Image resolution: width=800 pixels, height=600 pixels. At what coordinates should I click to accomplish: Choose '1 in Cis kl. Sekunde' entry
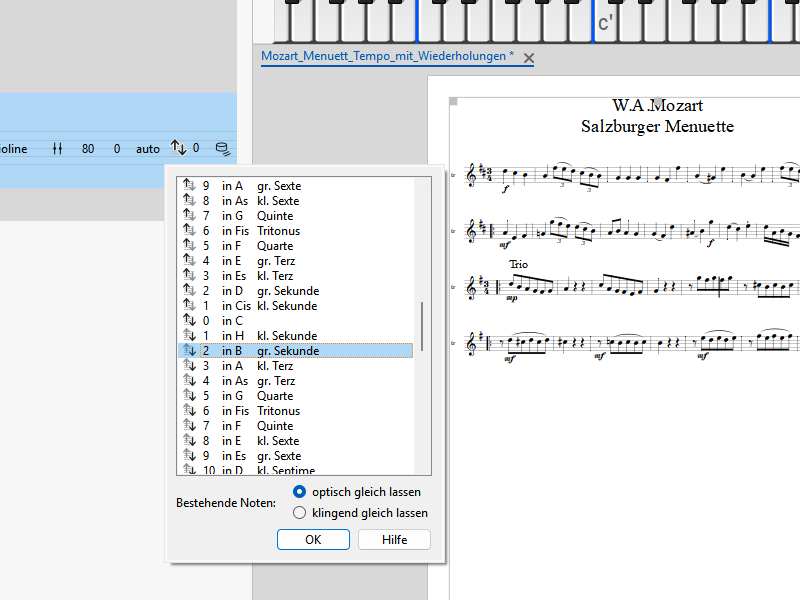(x=296, y=306)
